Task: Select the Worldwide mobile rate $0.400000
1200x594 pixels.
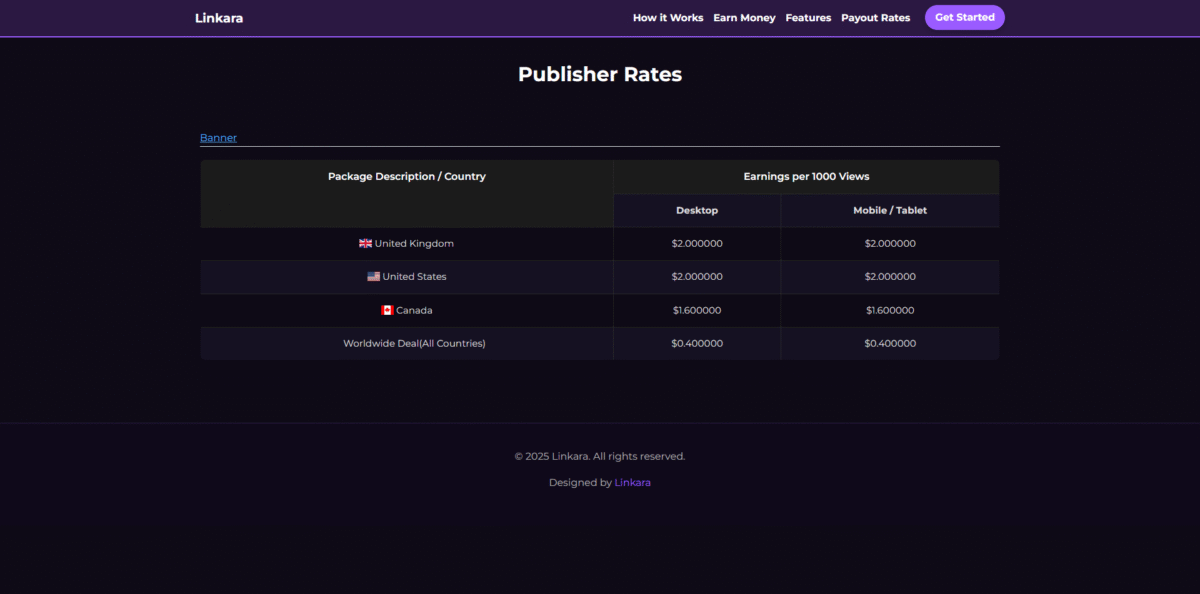Action: [x=890, y=343]
